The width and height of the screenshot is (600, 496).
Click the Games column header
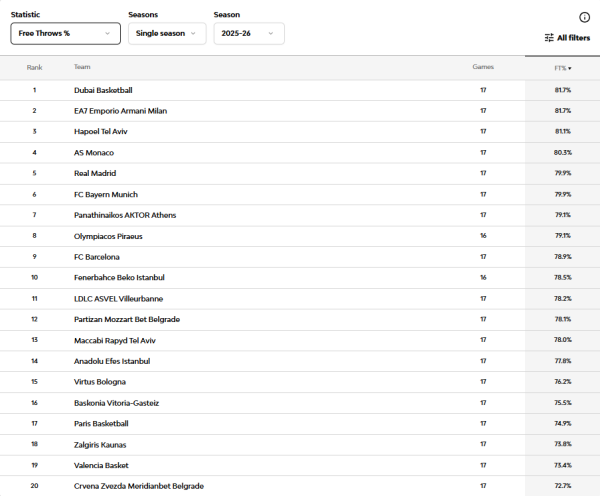click(483, 68)
